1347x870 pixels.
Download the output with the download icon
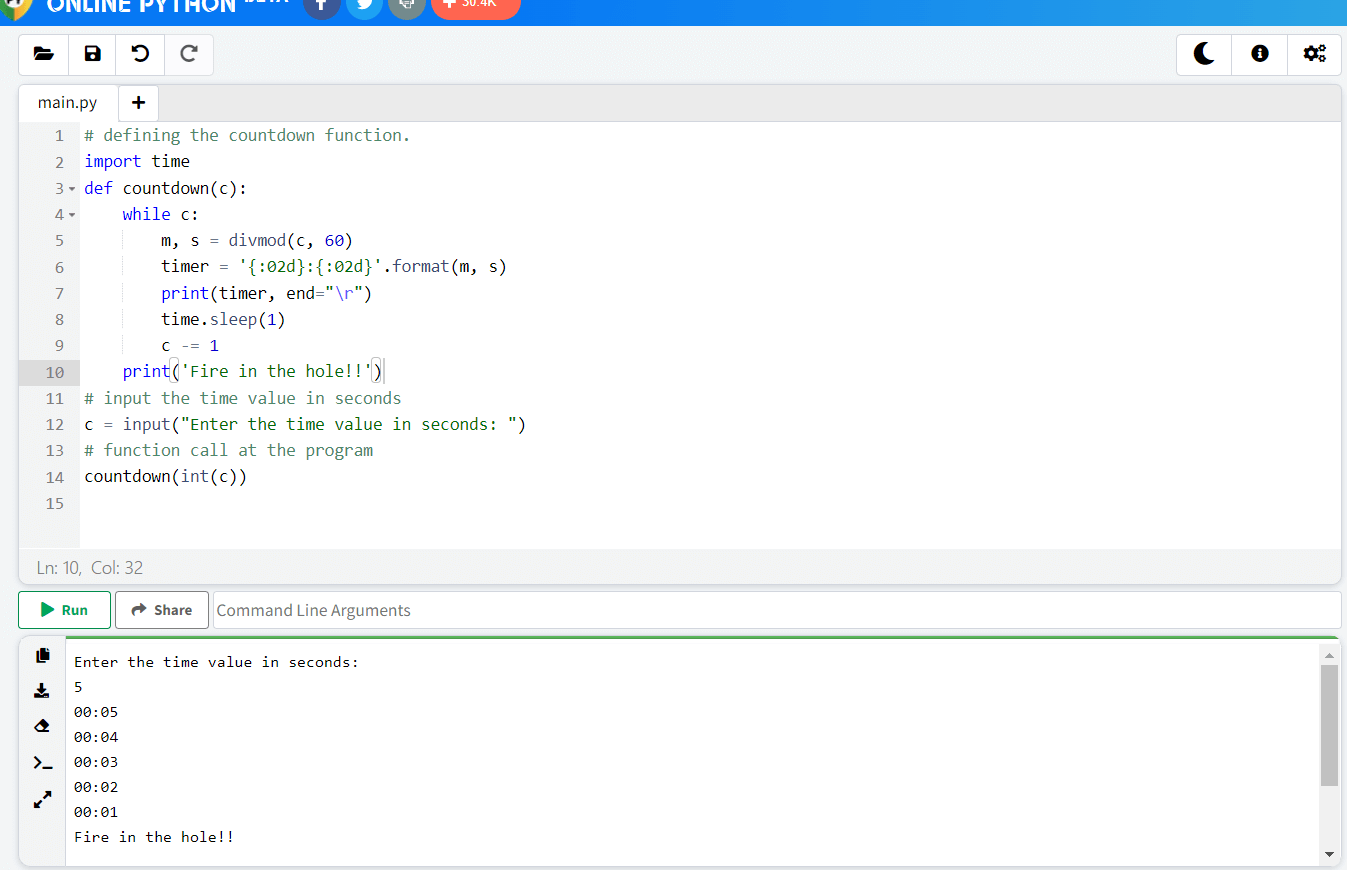(41, 690)
